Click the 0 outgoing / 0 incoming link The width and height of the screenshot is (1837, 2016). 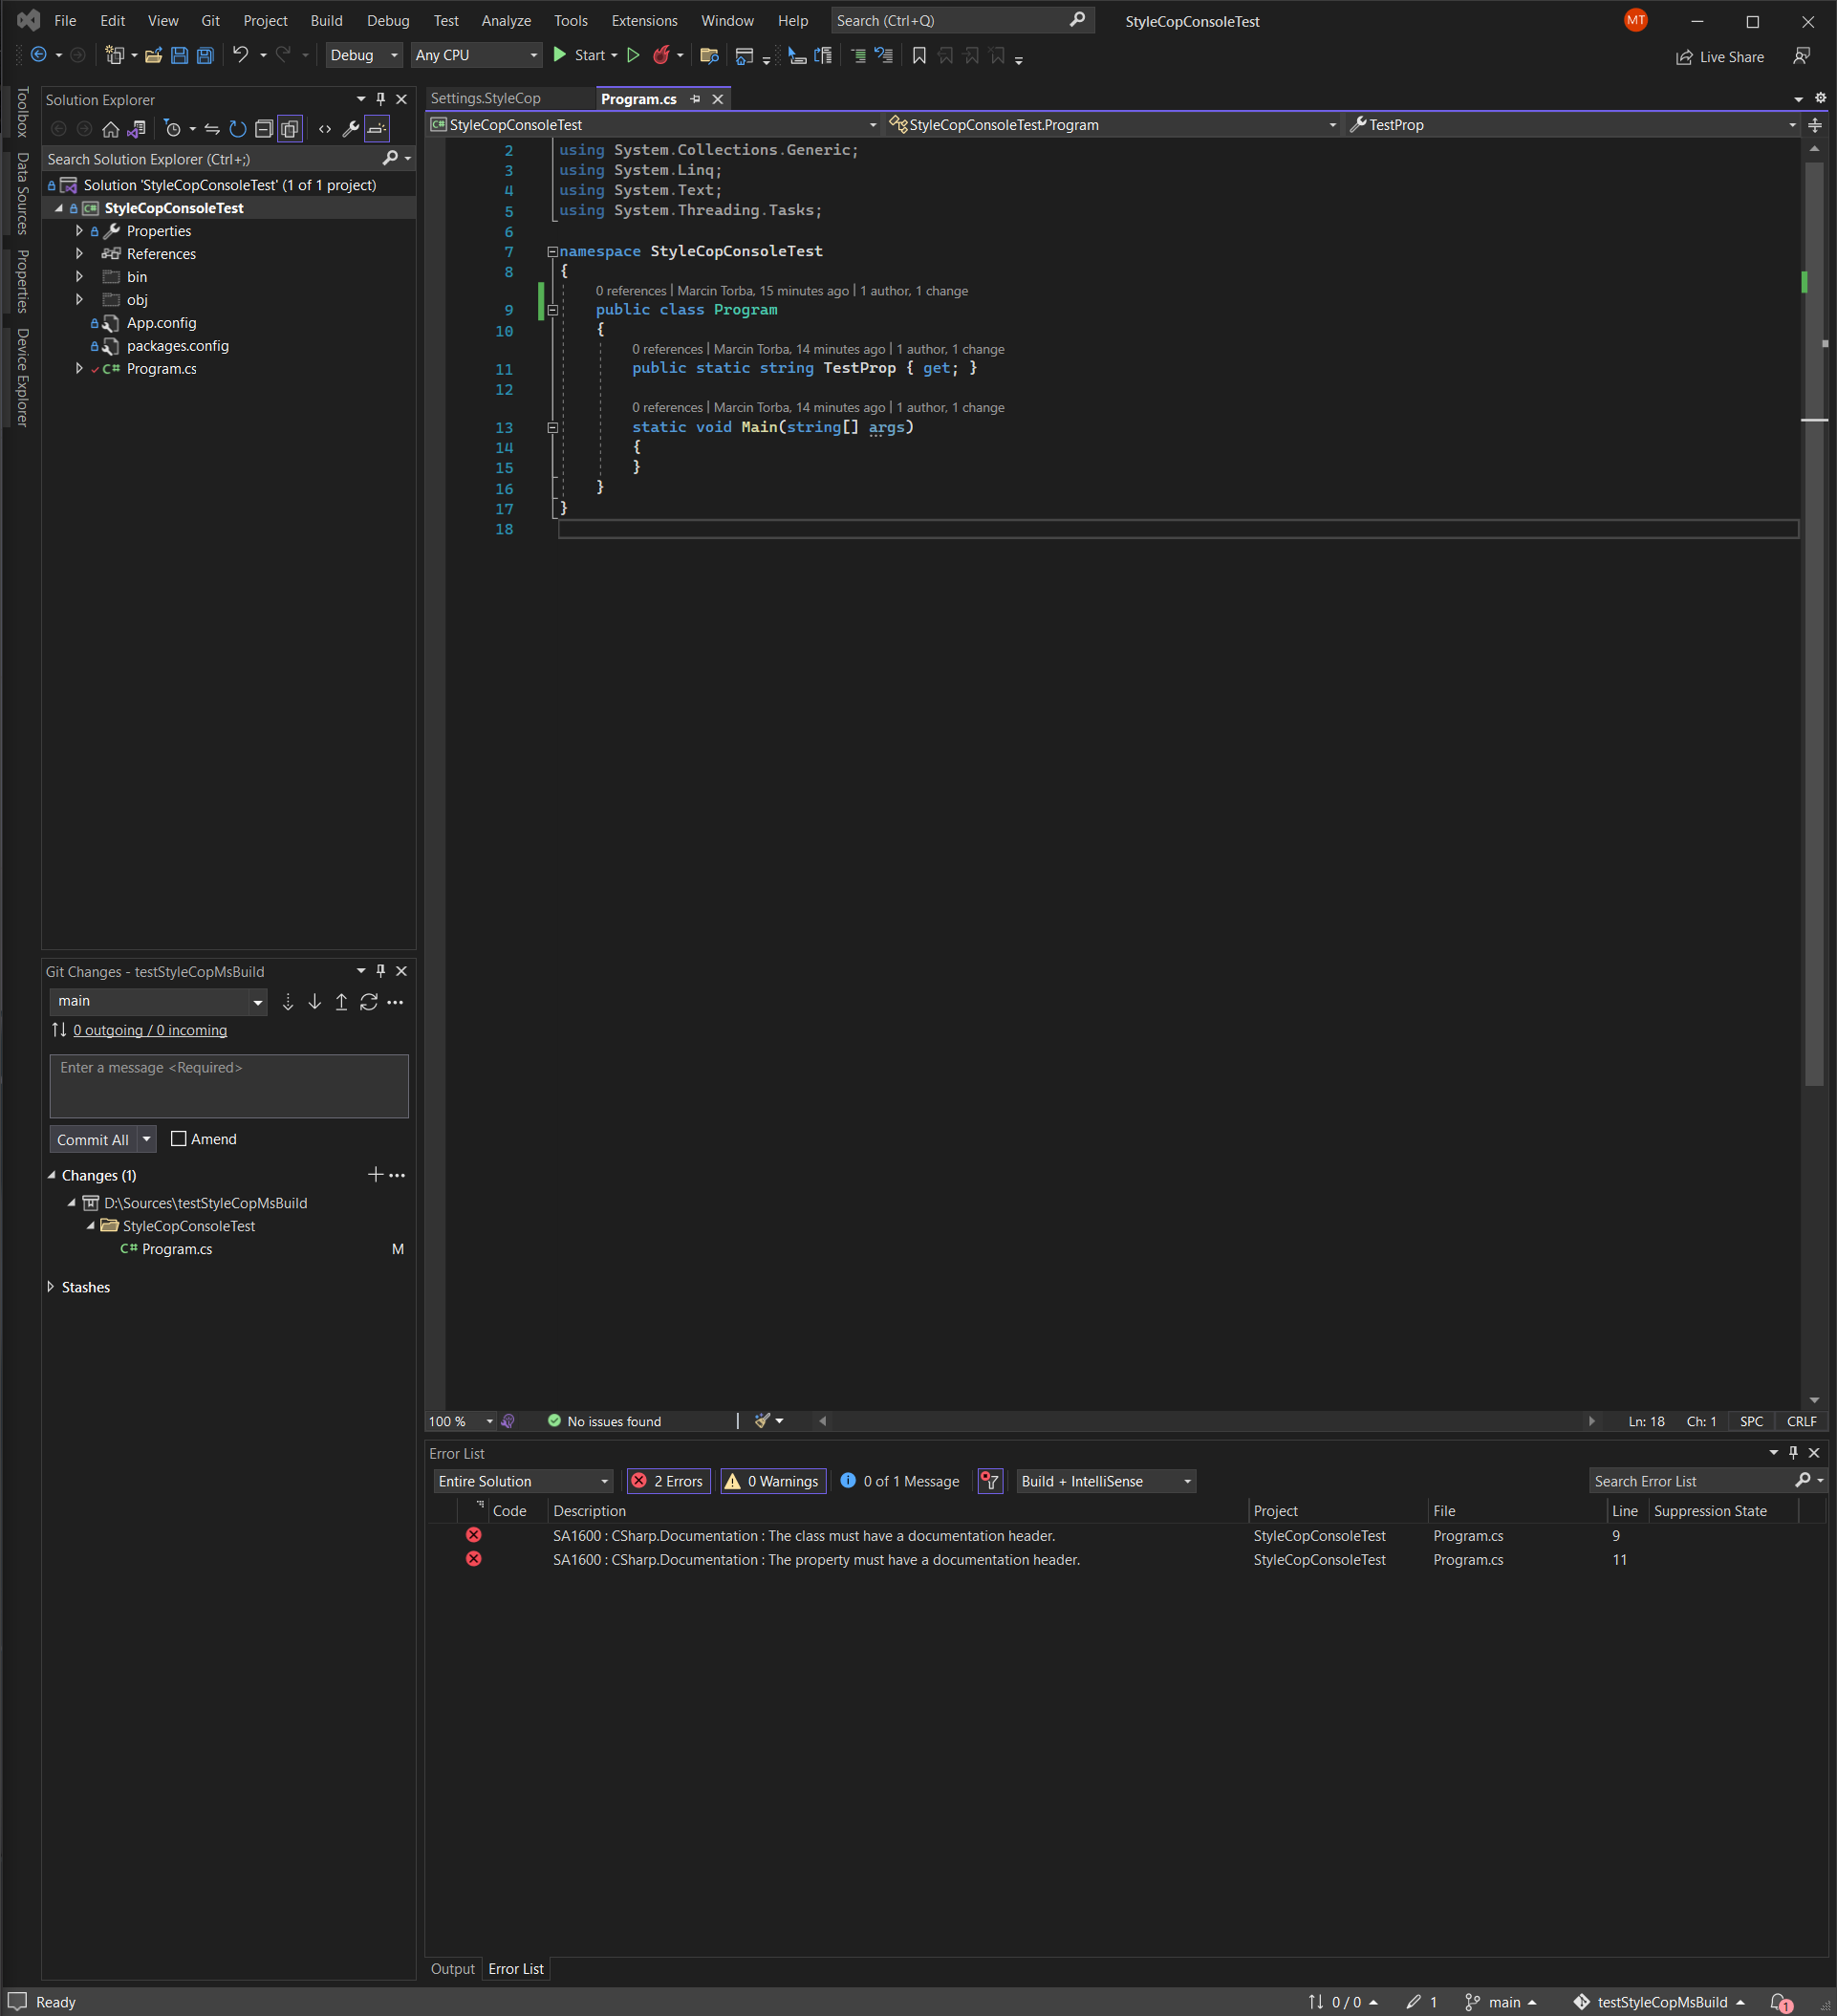click(x=149, y=1029)
